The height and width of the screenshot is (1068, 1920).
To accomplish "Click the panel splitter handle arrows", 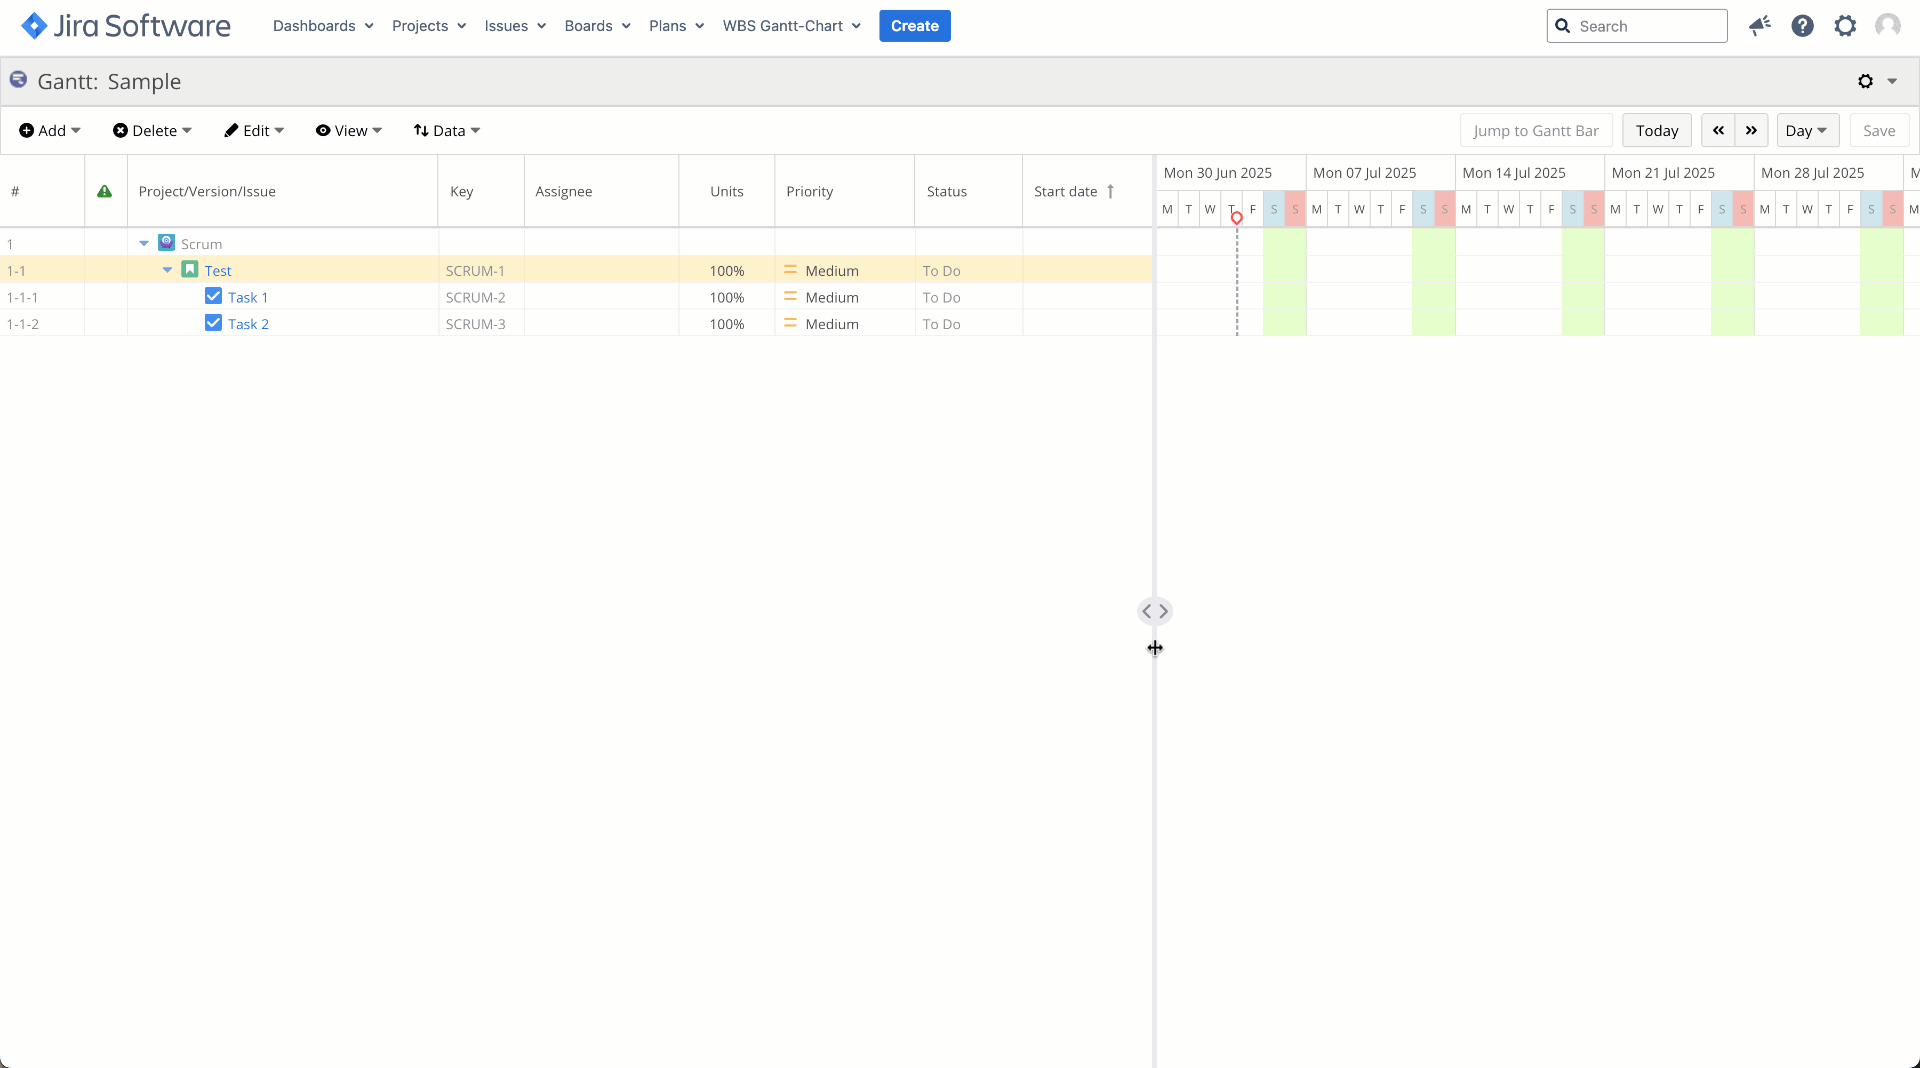I will (x=1155, y=611).
